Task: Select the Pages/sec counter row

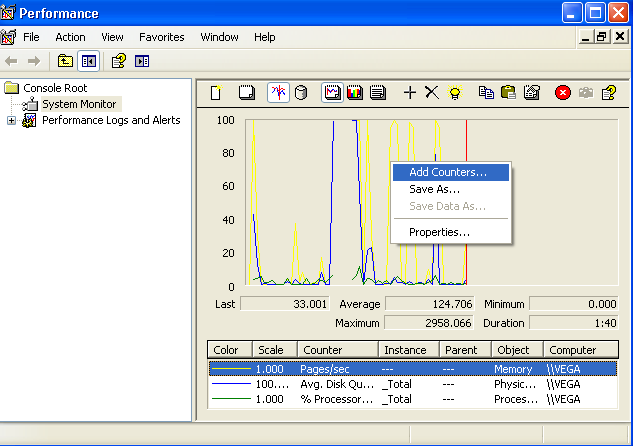Action: click(x=413, y=369)
